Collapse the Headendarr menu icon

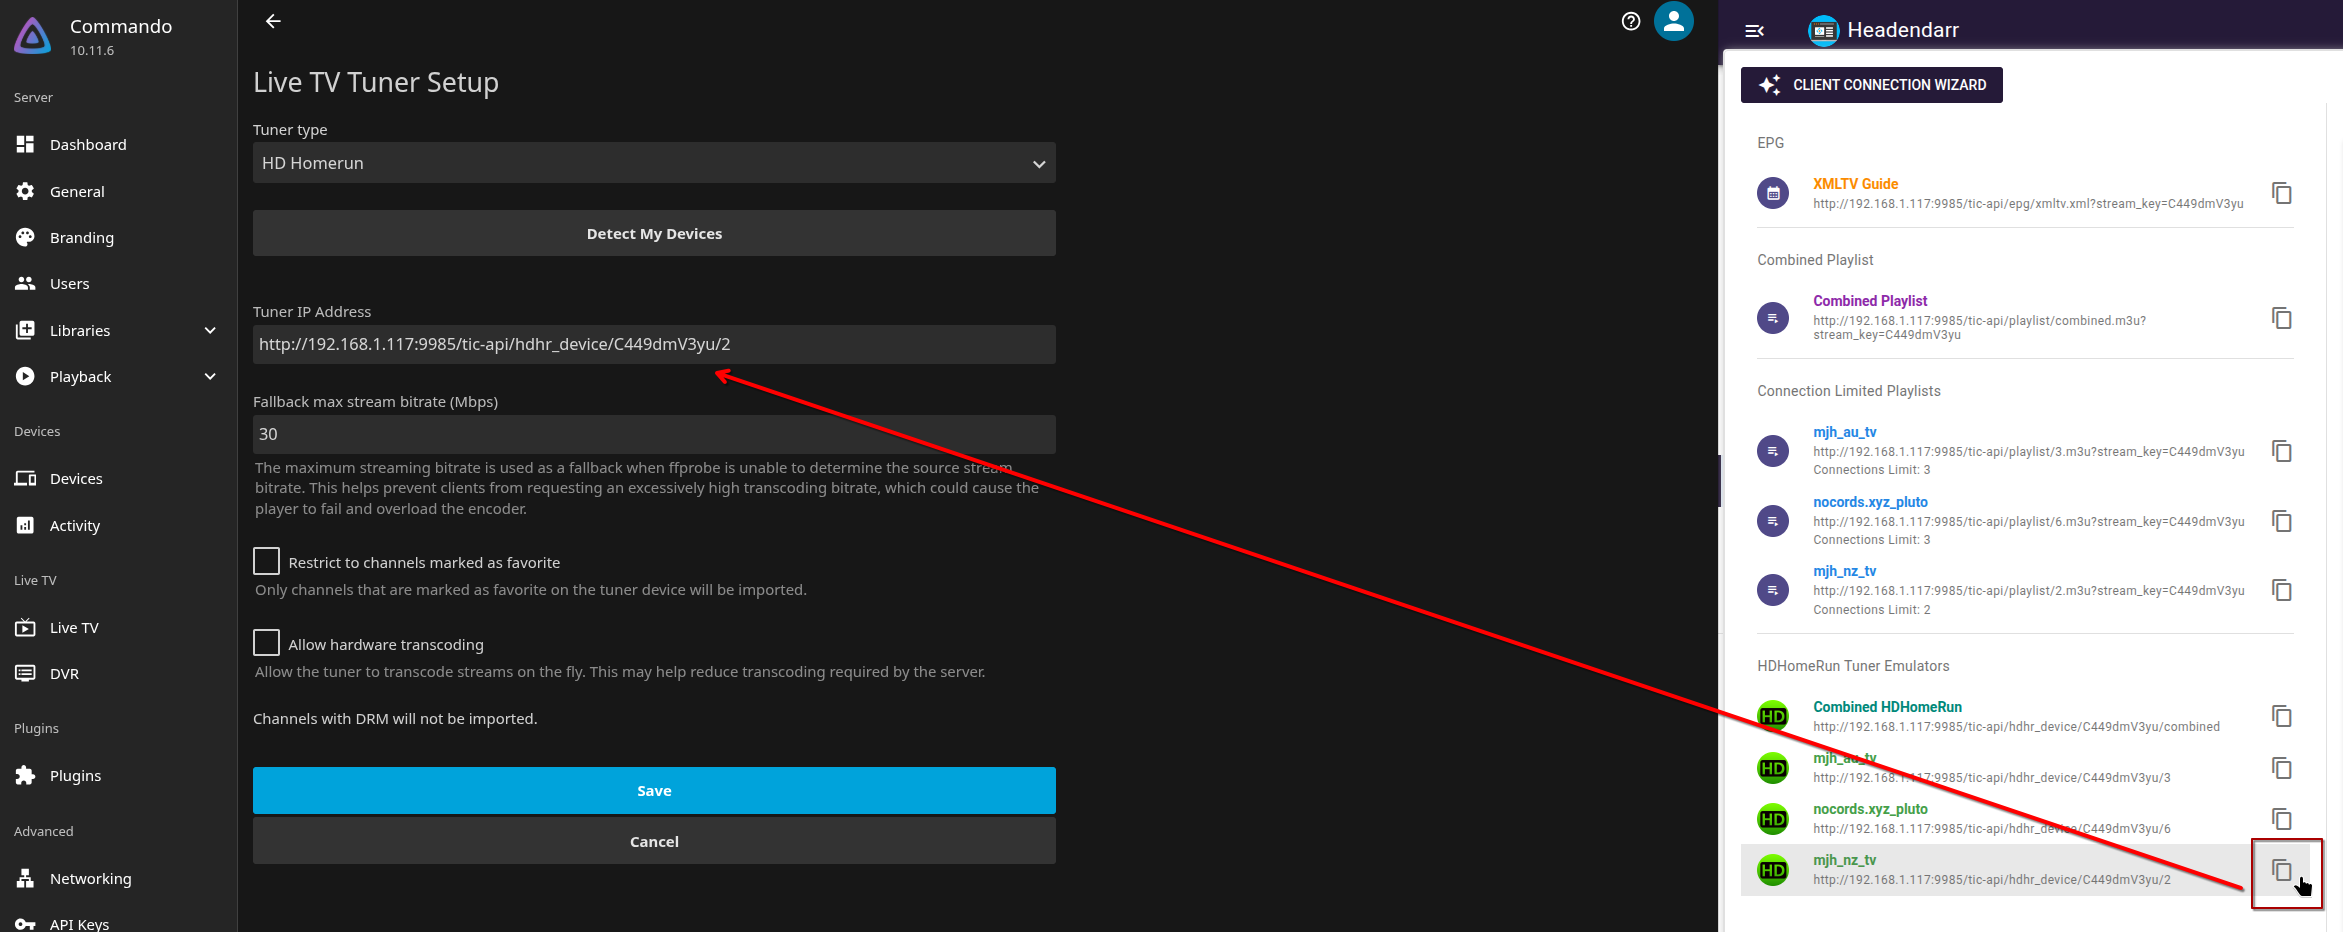pyautogui.click(x=1754, y=31)
